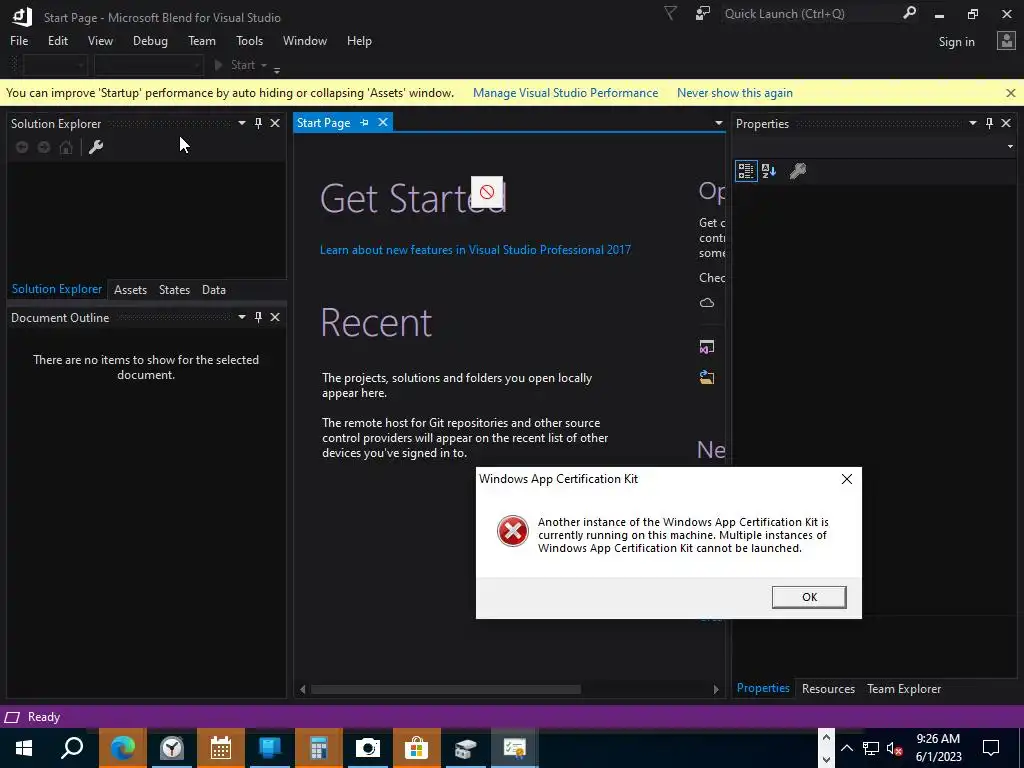1024x768 pixels.
Task: Click the feedback notifications flag icon
Action: point(670,13)
